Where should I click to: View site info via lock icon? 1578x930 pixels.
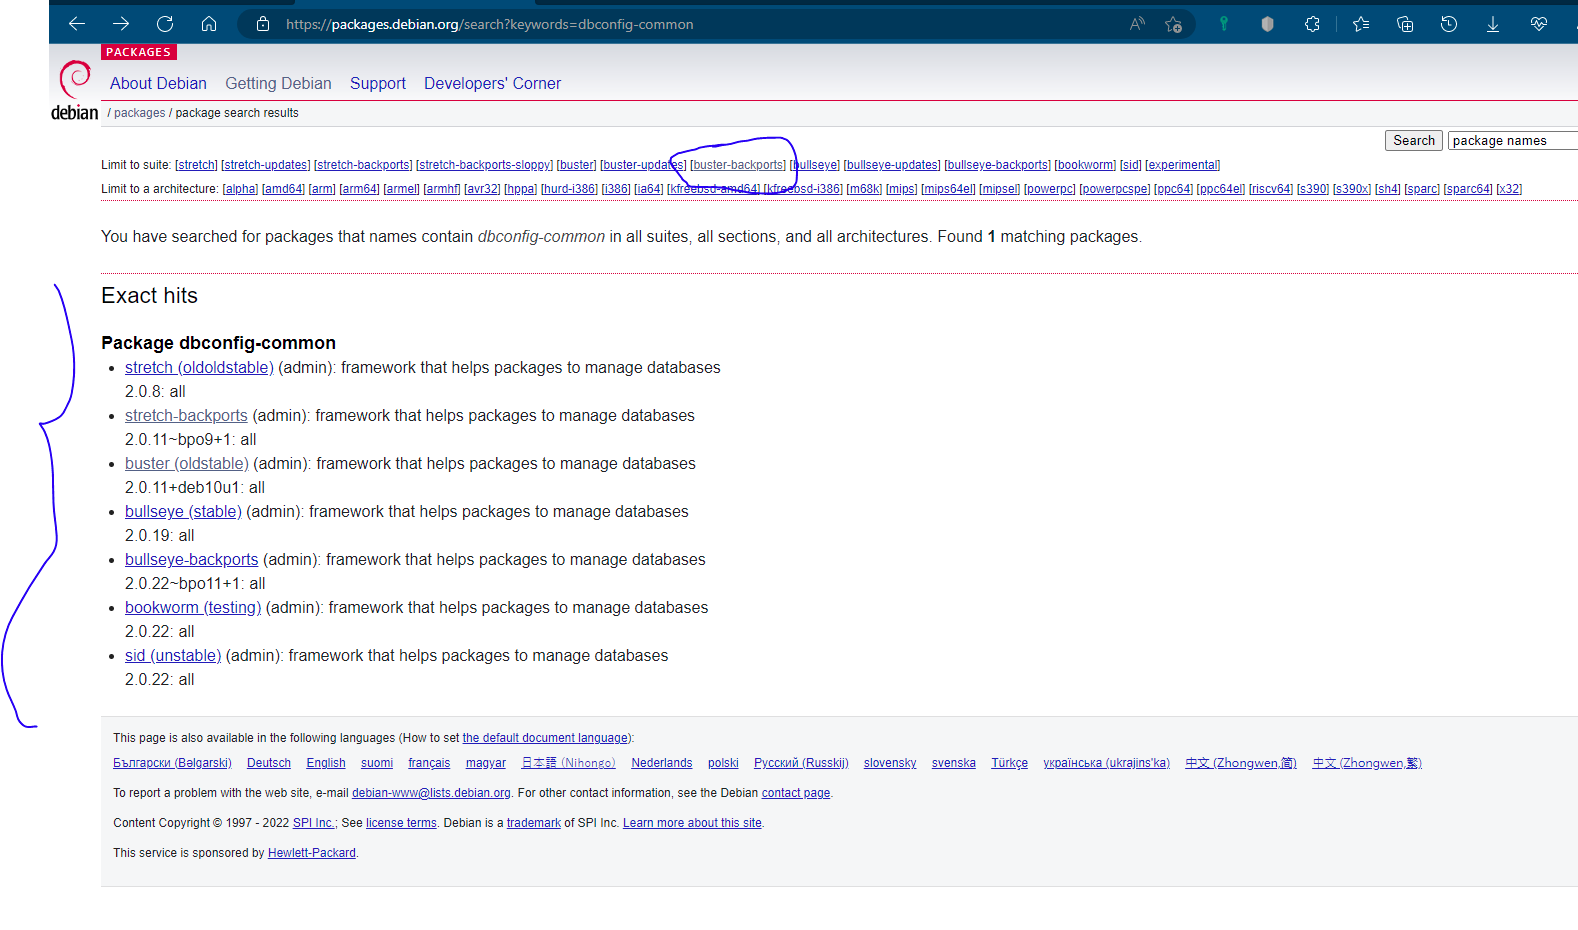pyautogui.click(x=263, y=24)
